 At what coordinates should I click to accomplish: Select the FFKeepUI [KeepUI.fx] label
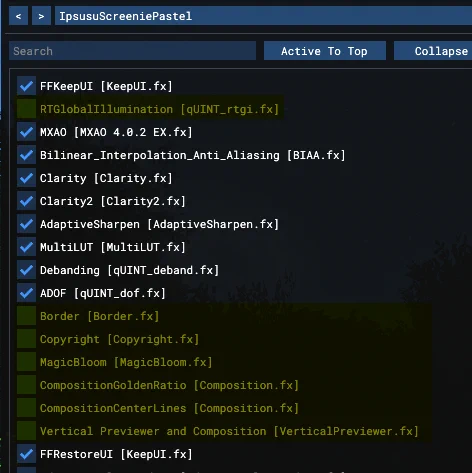[106, 86]
